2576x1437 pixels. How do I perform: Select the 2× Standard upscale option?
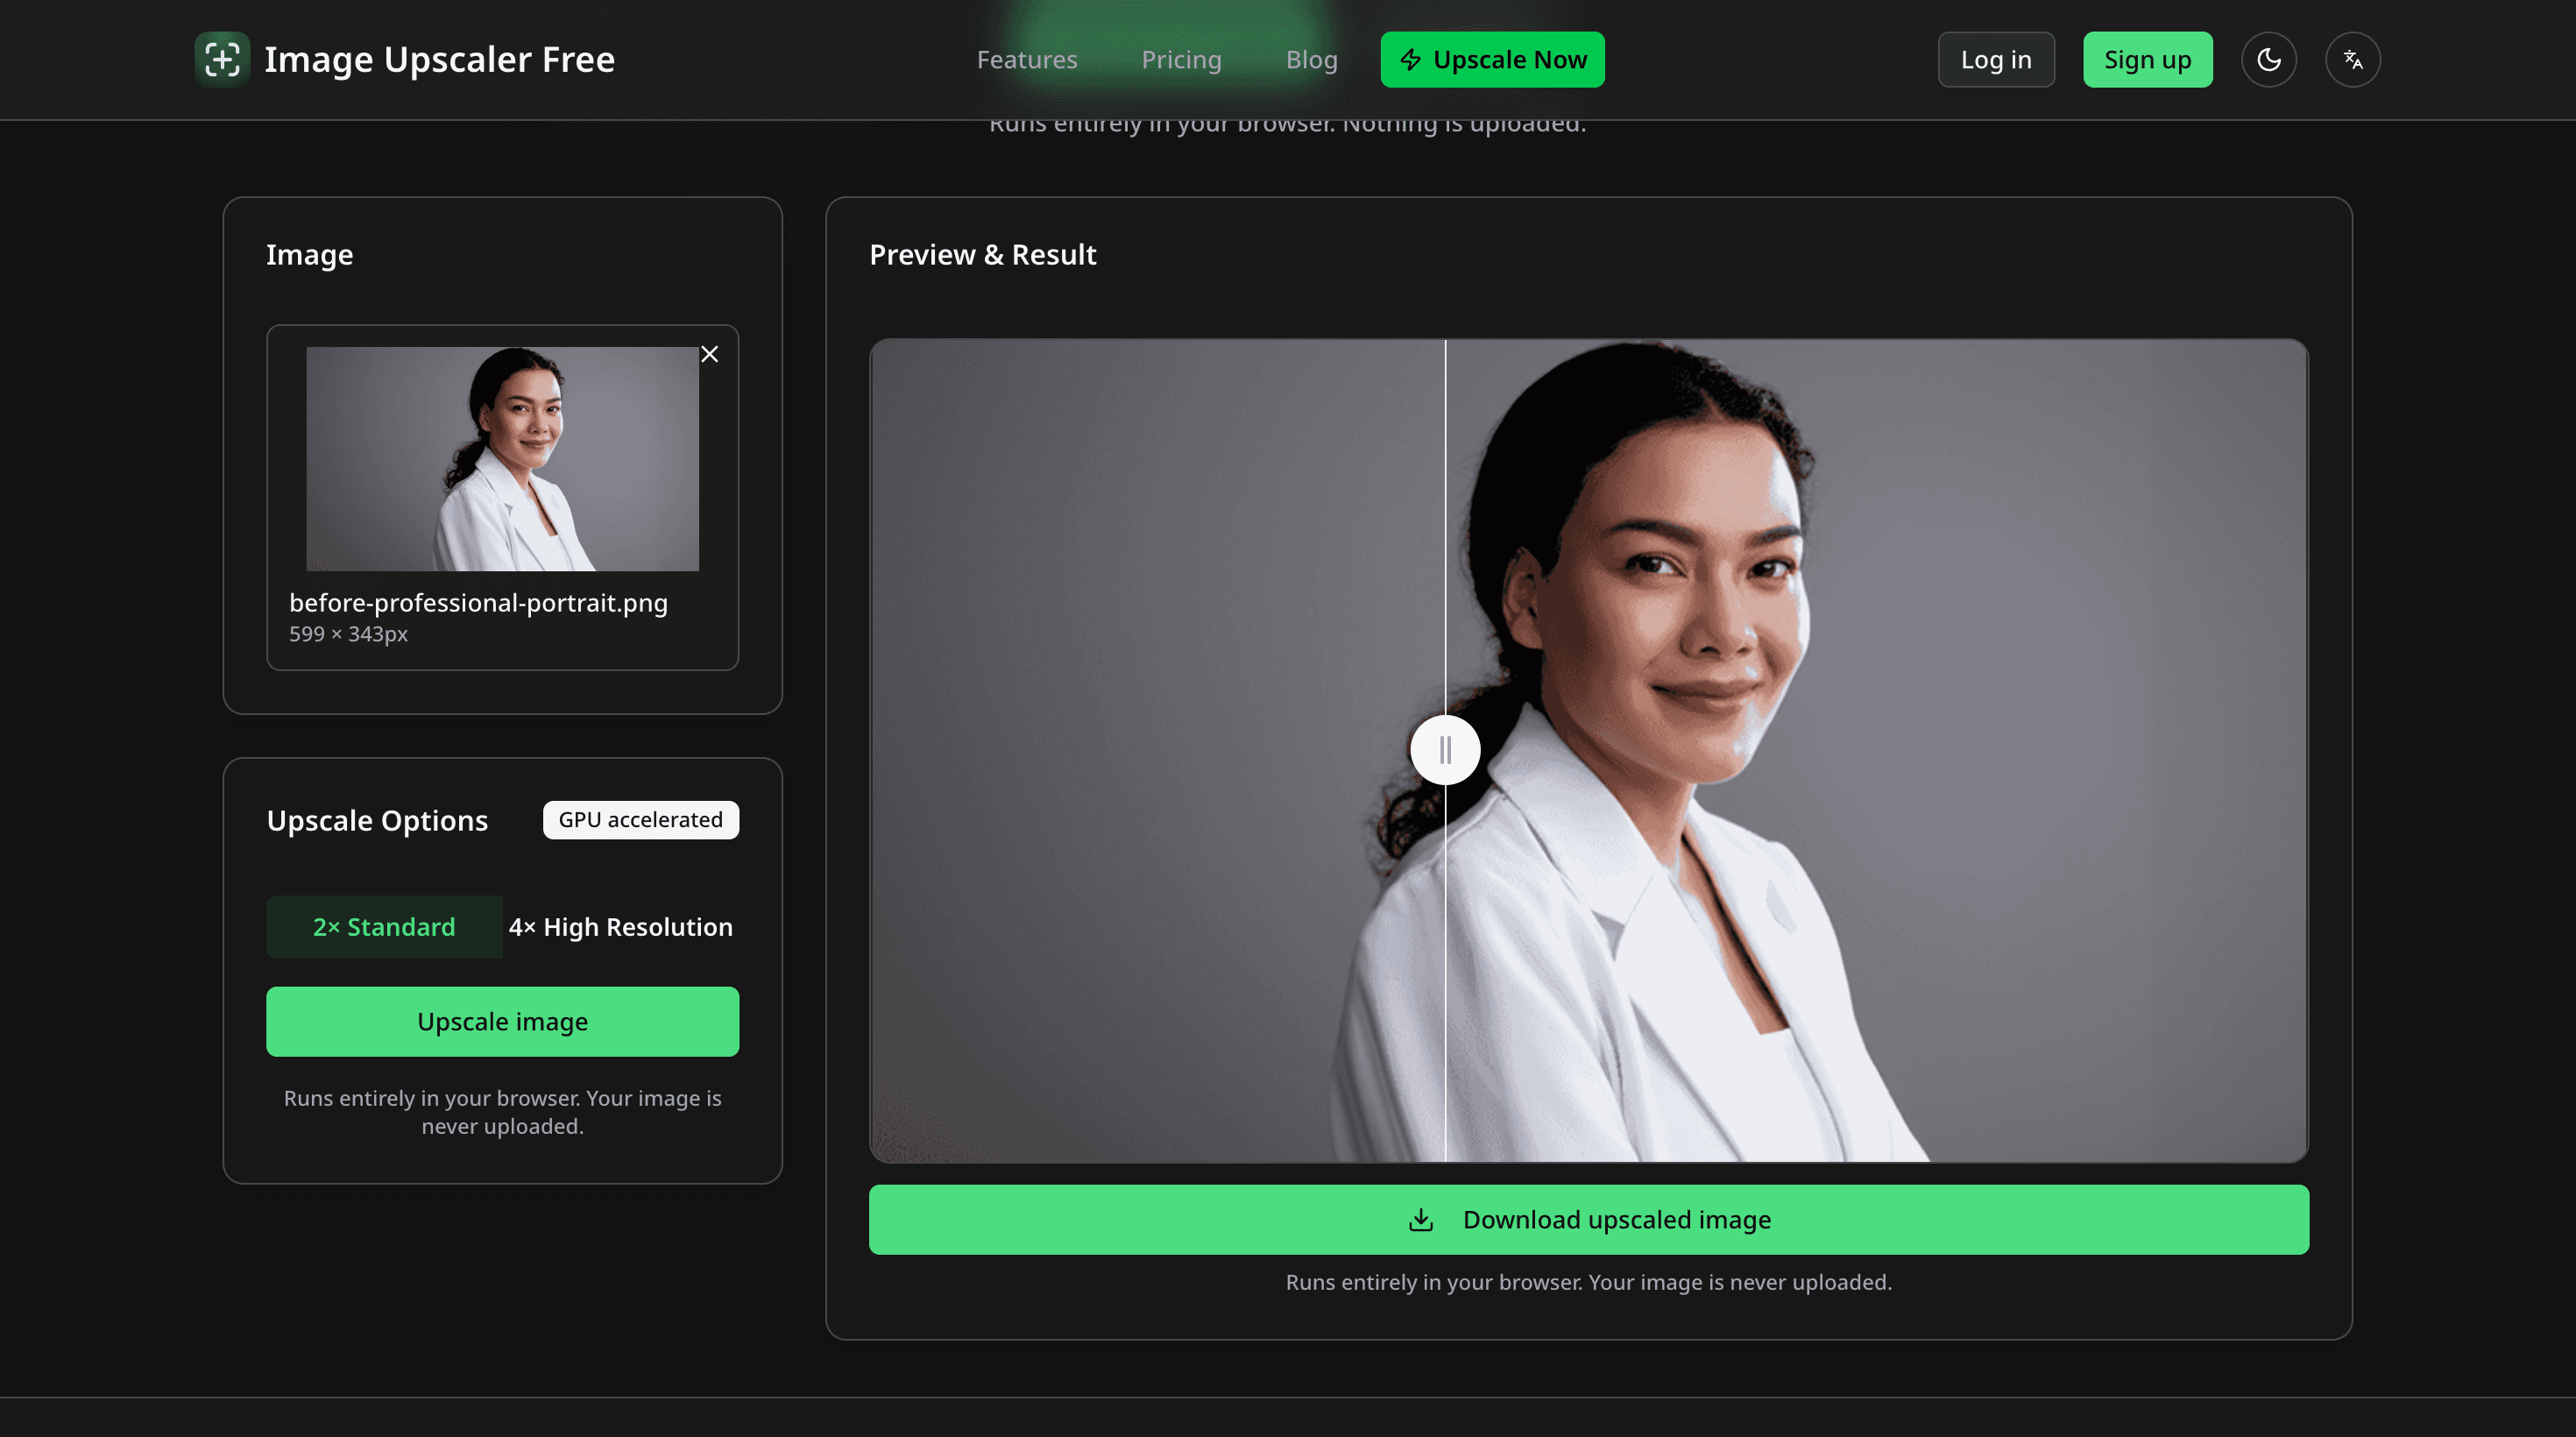click(x=384, y=927)
